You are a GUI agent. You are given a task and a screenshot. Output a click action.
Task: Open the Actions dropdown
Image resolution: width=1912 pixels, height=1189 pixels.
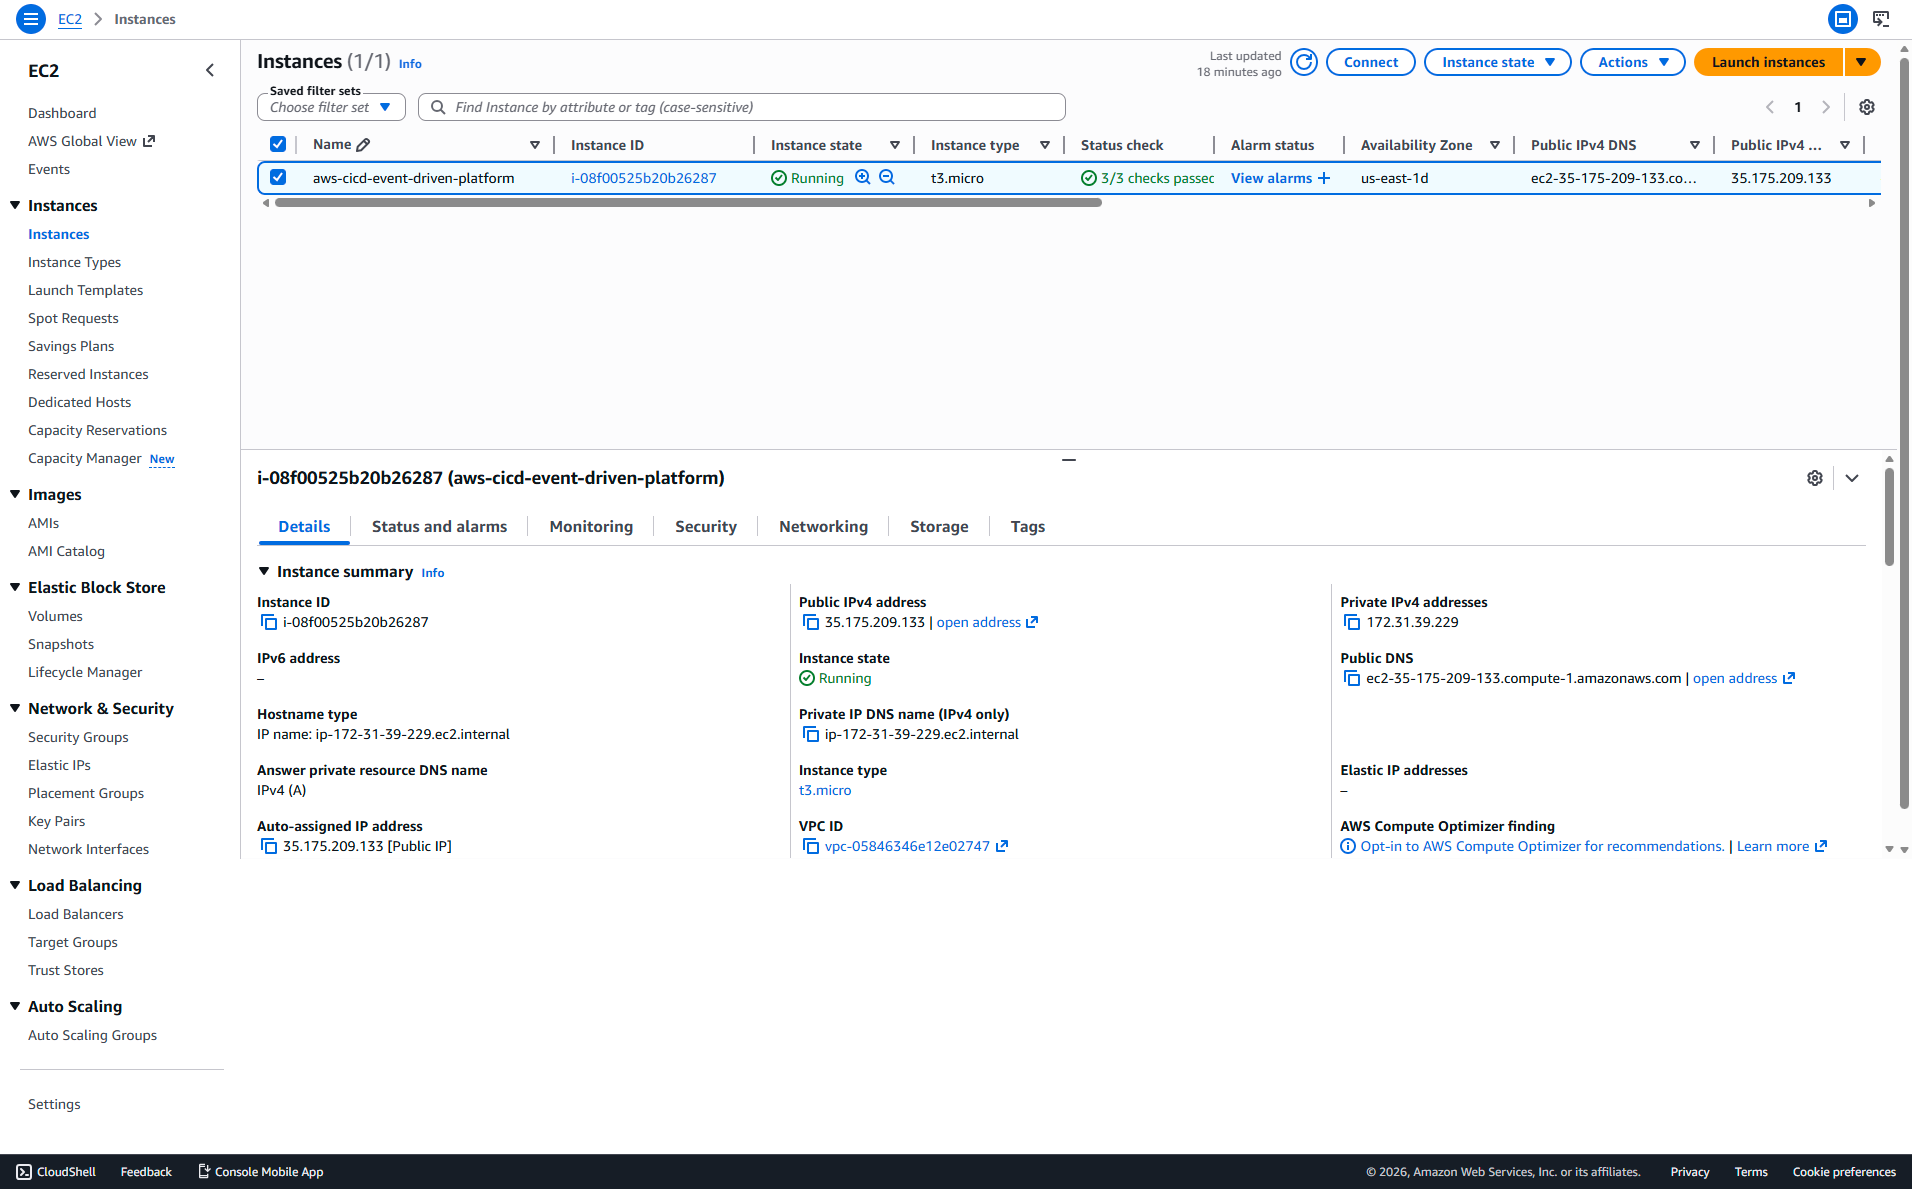pos(1632,62)
